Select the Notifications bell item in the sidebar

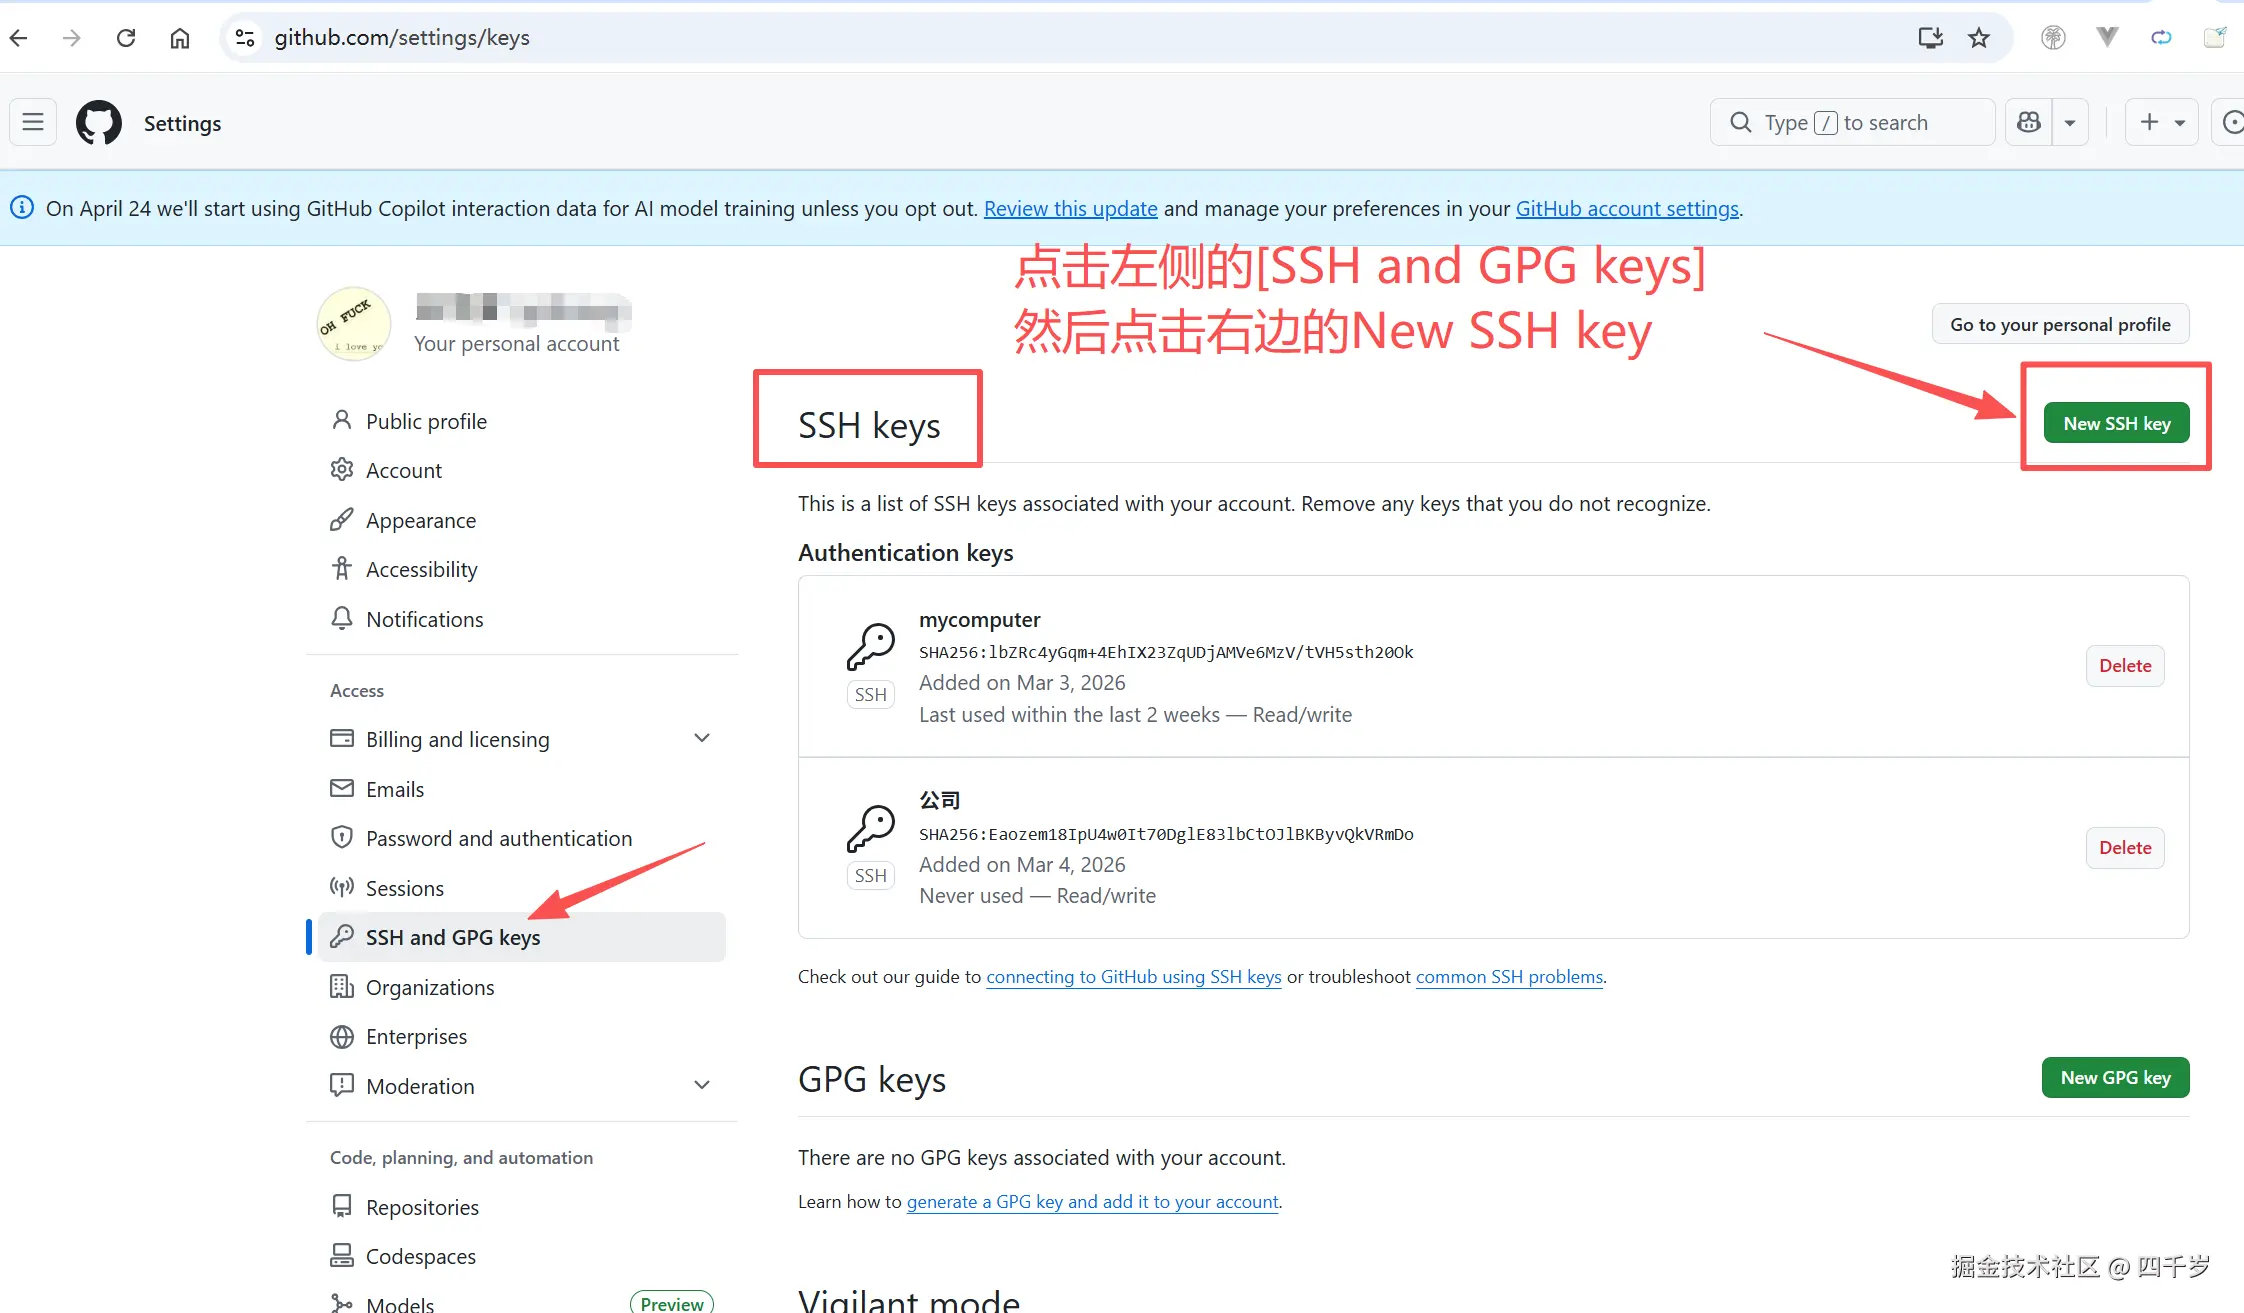tap(424, 619)
